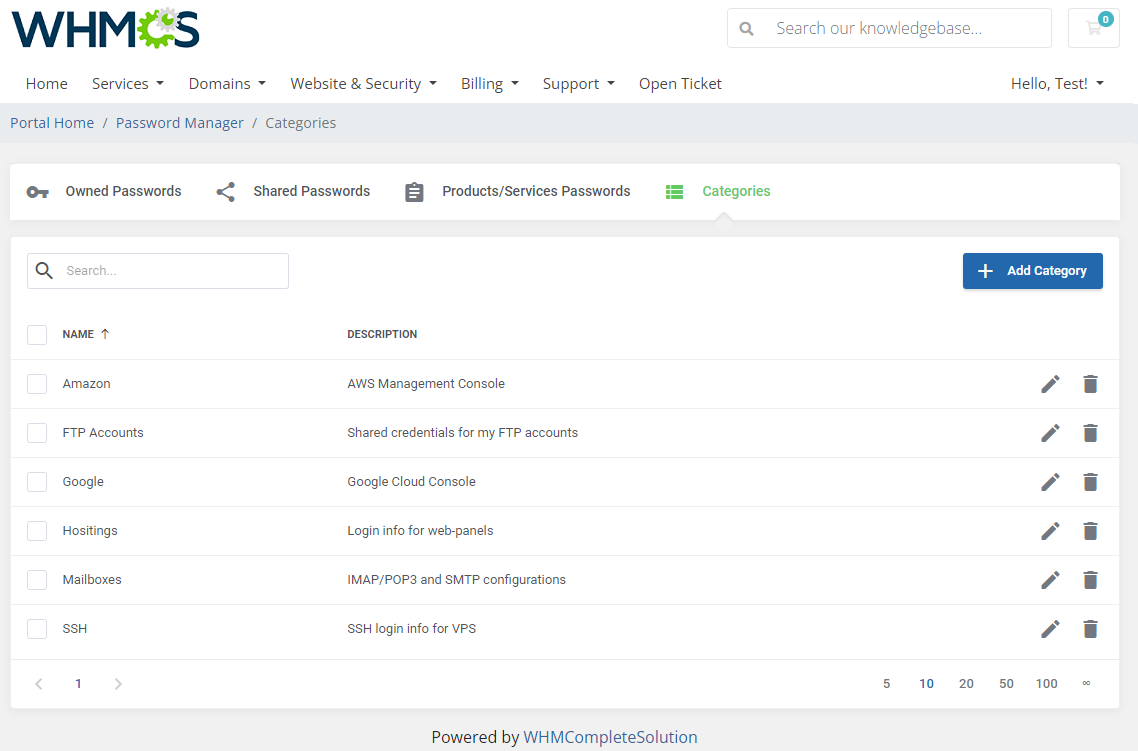The height and width of the screenshot is (751, 1138).
Task: Click the Products/Services Passwords clipboard icon
Action: pos(414,192)
